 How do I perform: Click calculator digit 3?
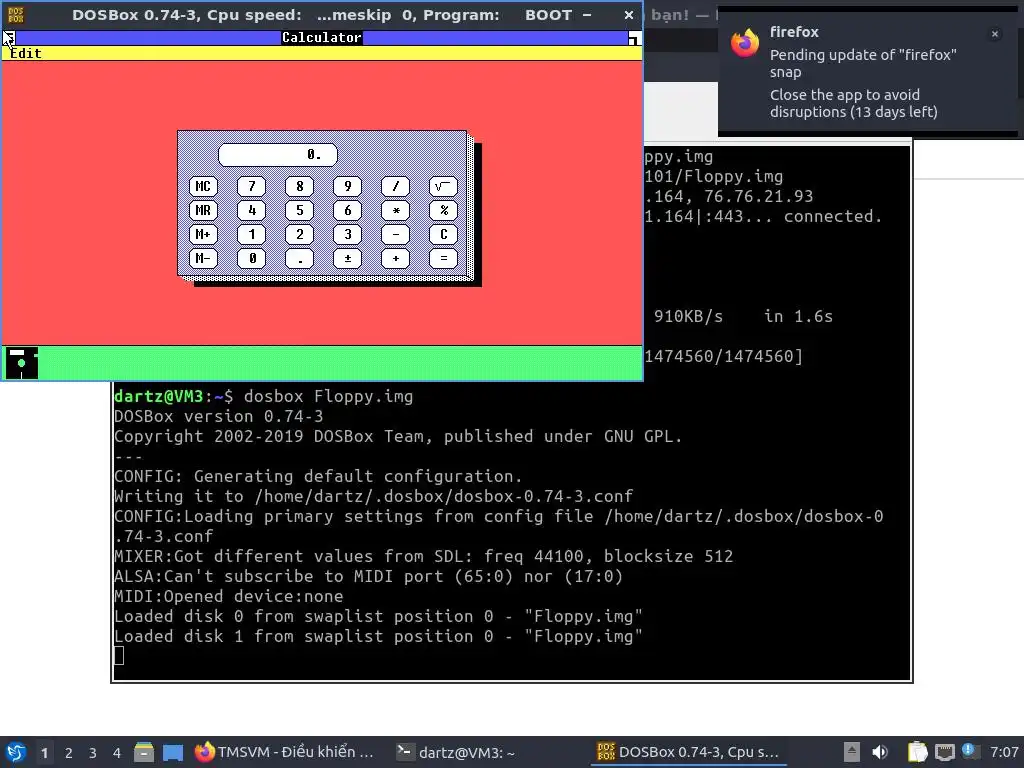point(347,234)
